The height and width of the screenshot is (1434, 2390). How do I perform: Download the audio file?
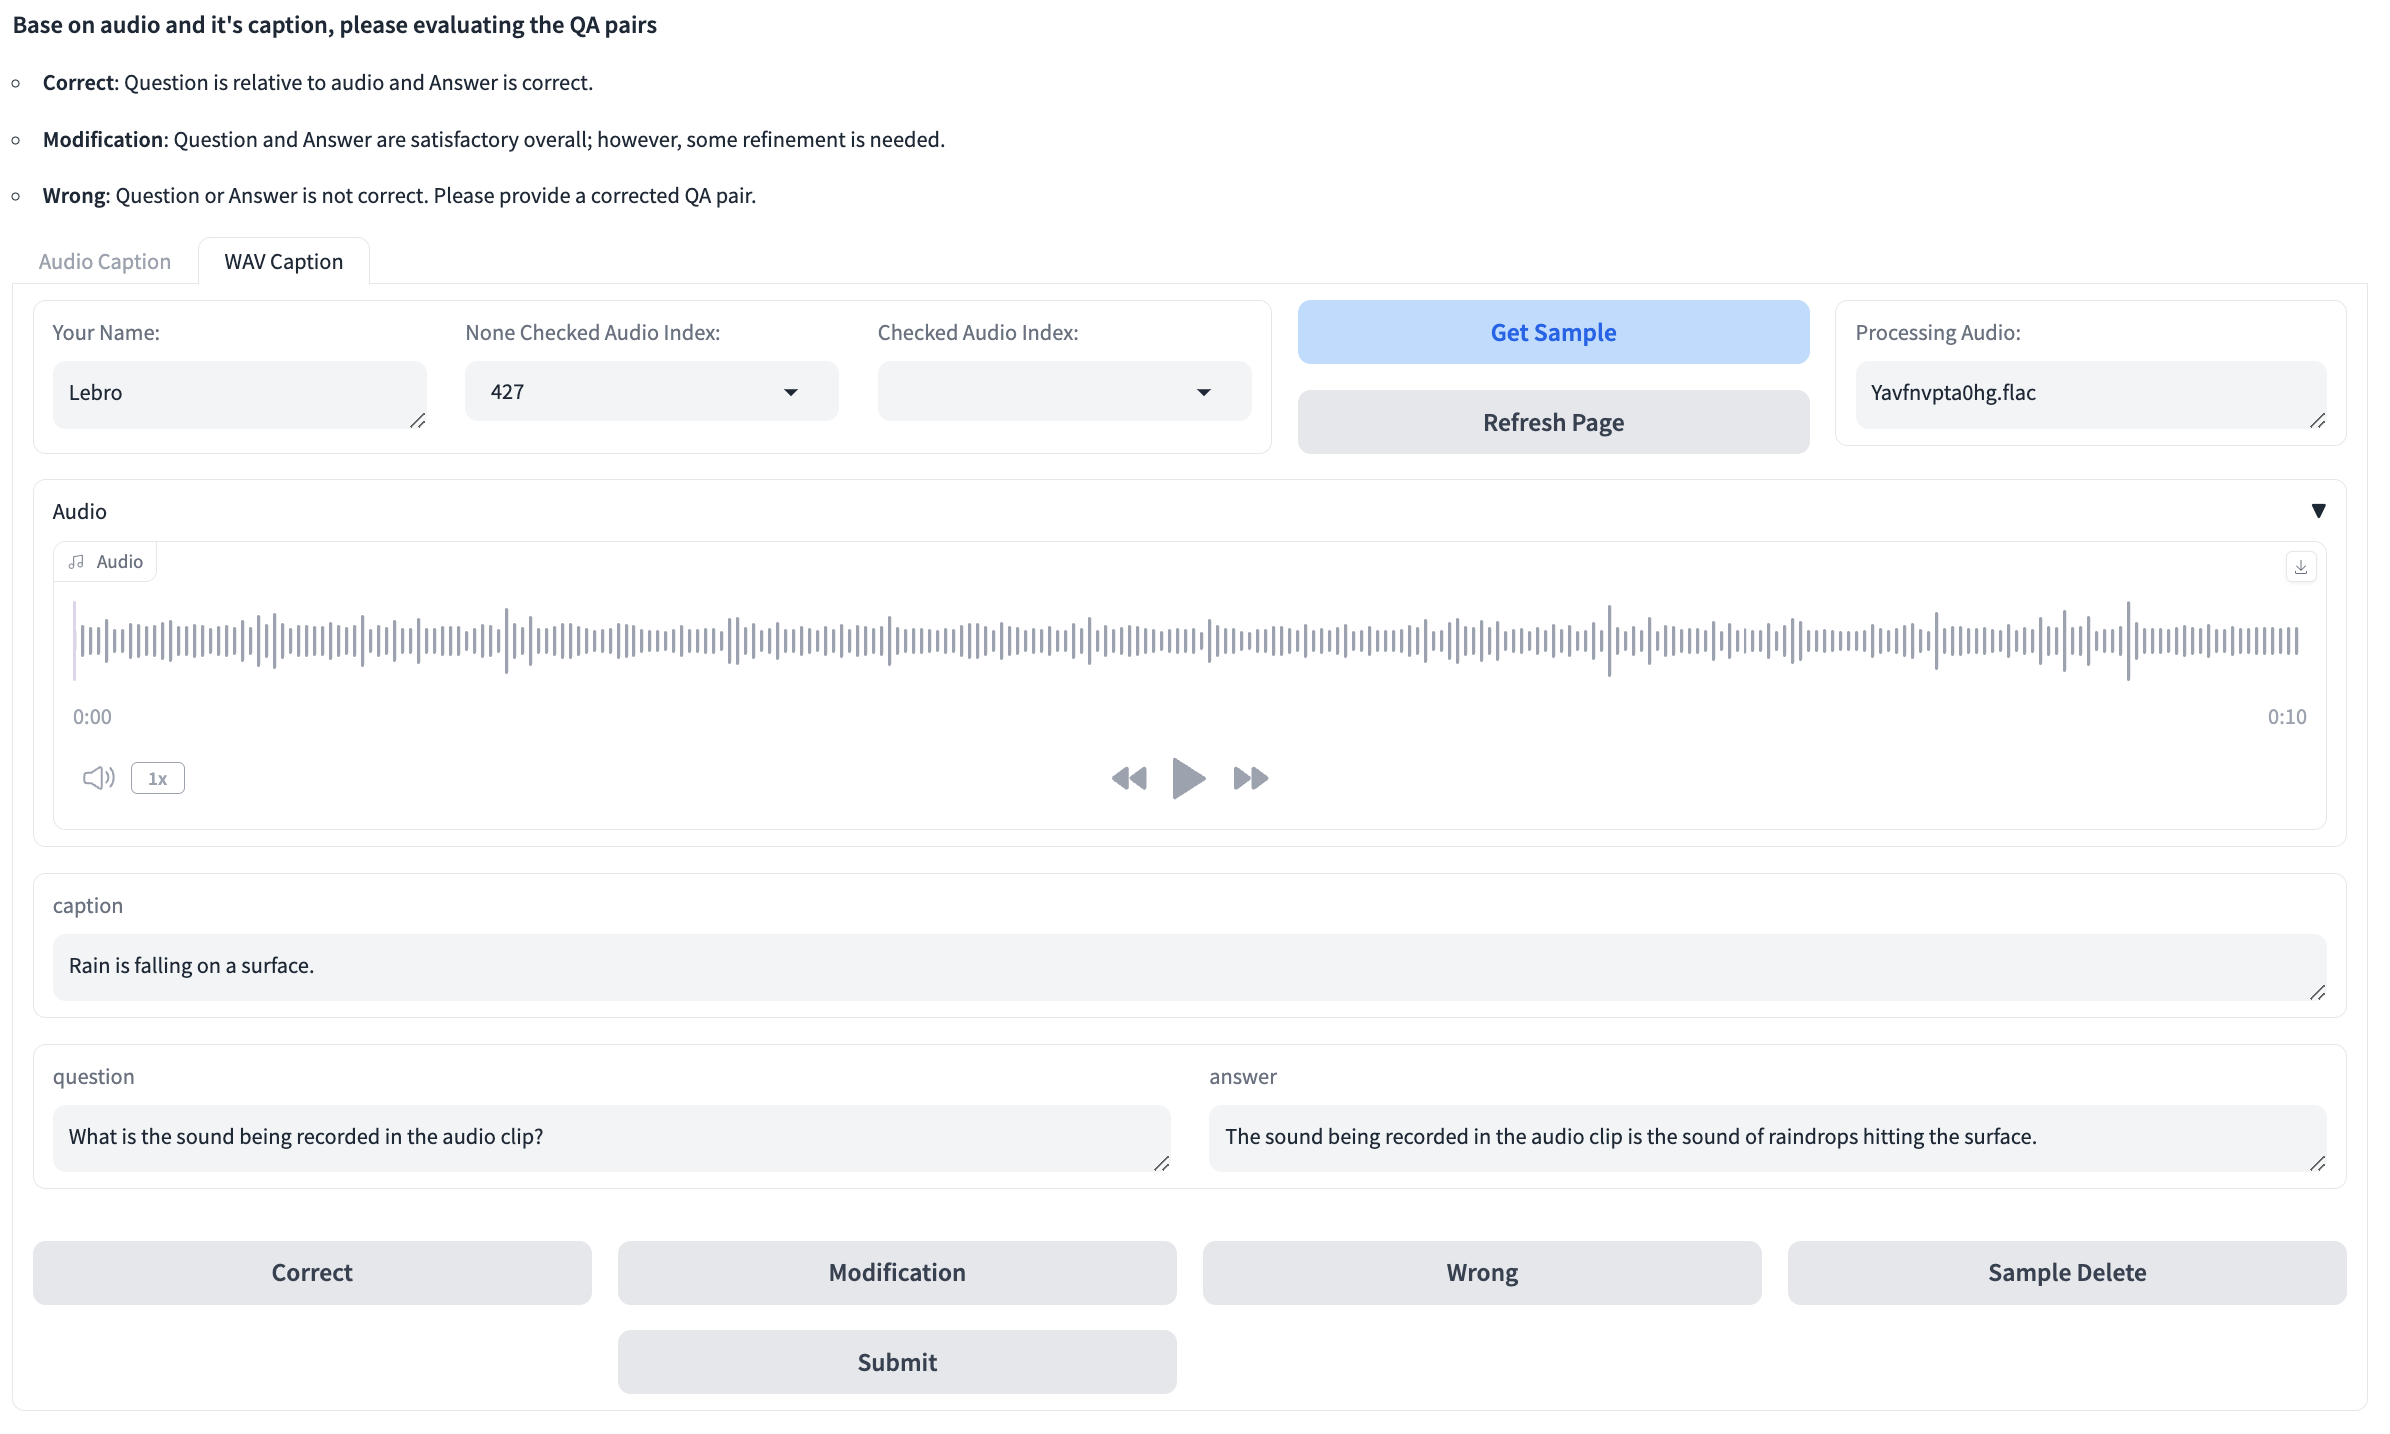click(2300, 567)
